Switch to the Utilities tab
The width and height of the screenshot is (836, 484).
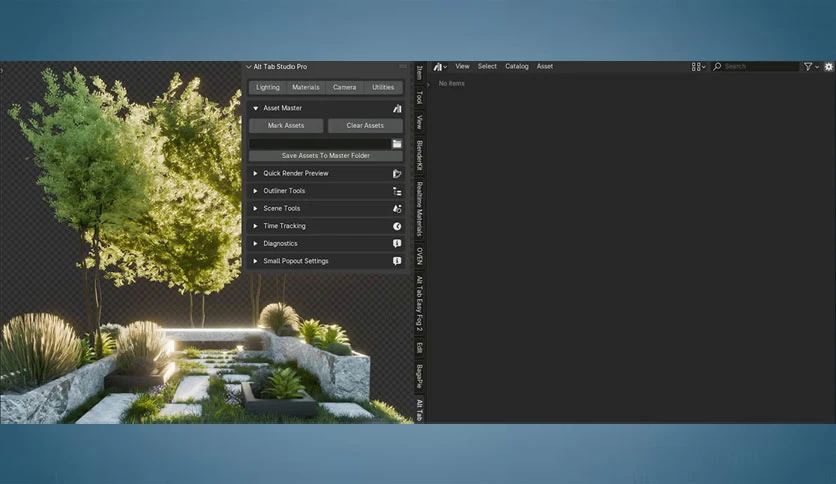pos(383,87)
